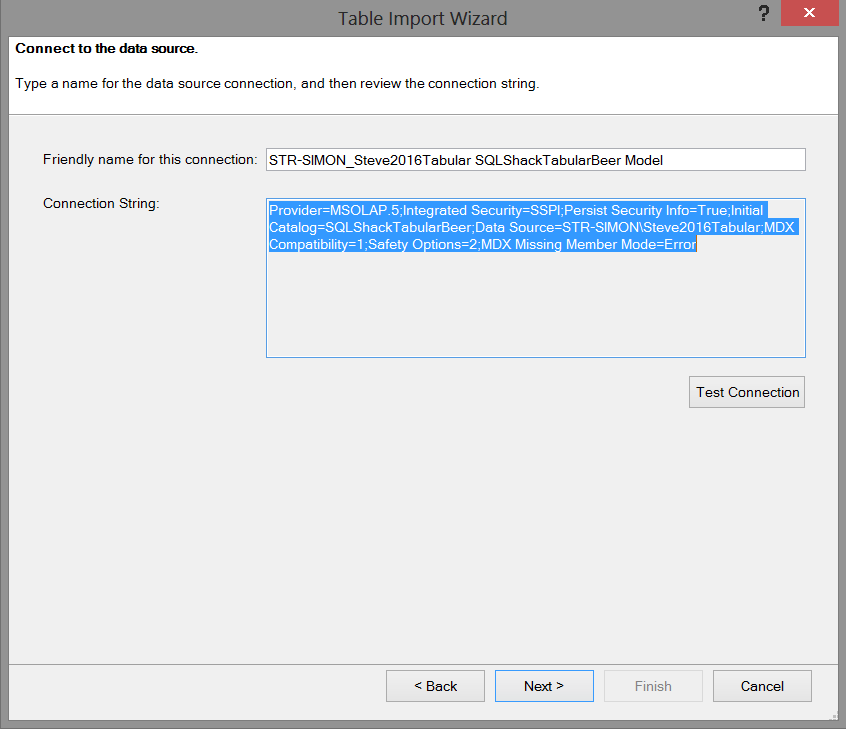The image size is (846, 729).
Task: Click the 'Friendly name for this connection' label
Action: (150, 160)
